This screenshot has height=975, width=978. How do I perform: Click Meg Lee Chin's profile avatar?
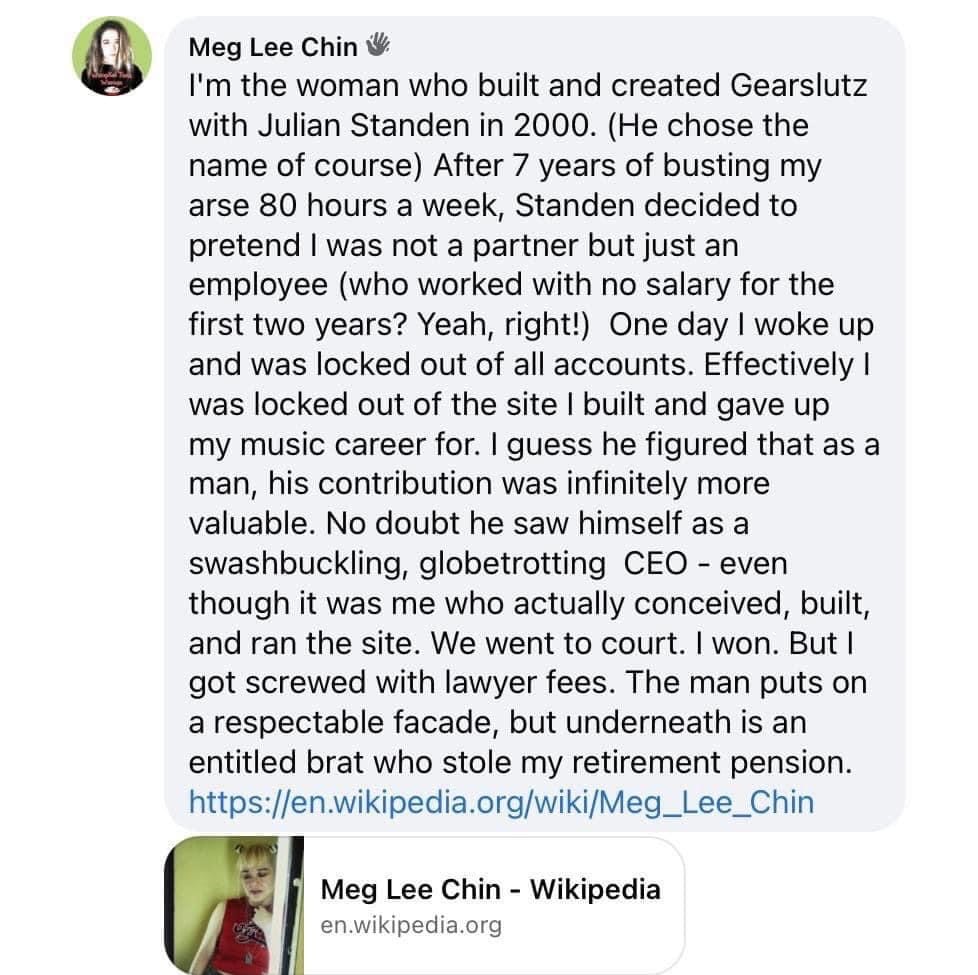click(x=112, y=57)
